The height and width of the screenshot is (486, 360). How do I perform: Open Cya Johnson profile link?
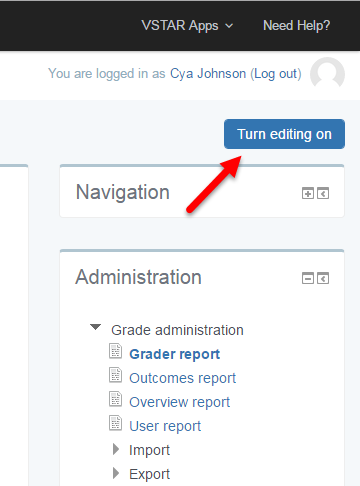click(208, 73)
